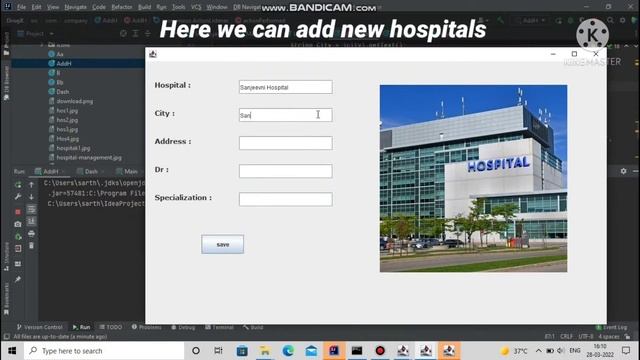Click the hospital building picture
Viewport: 640px width, 360px height.
tap(473, 178)
